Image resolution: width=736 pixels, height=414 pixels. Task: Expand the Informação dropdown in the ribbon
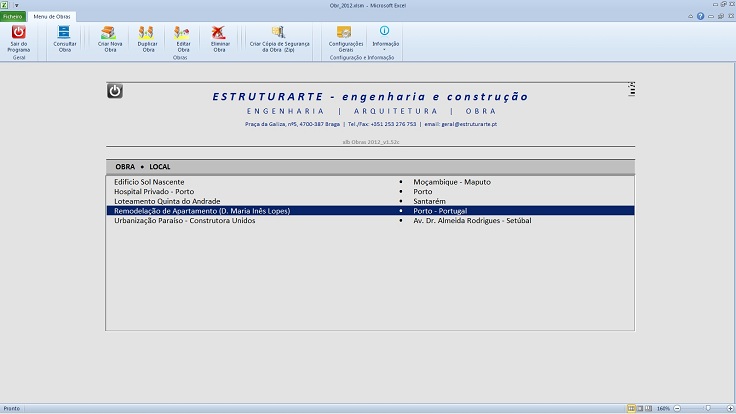click(x=385, y=38)
